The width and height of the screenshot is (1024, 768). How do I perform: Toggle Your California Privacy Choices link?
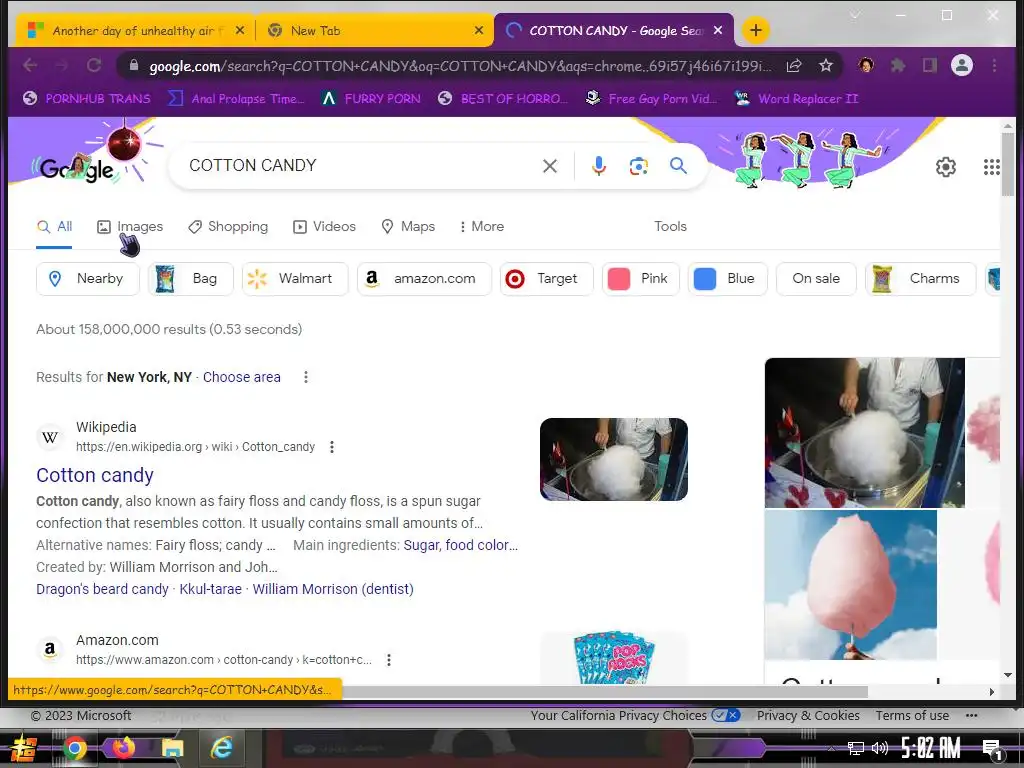(634, 716)
